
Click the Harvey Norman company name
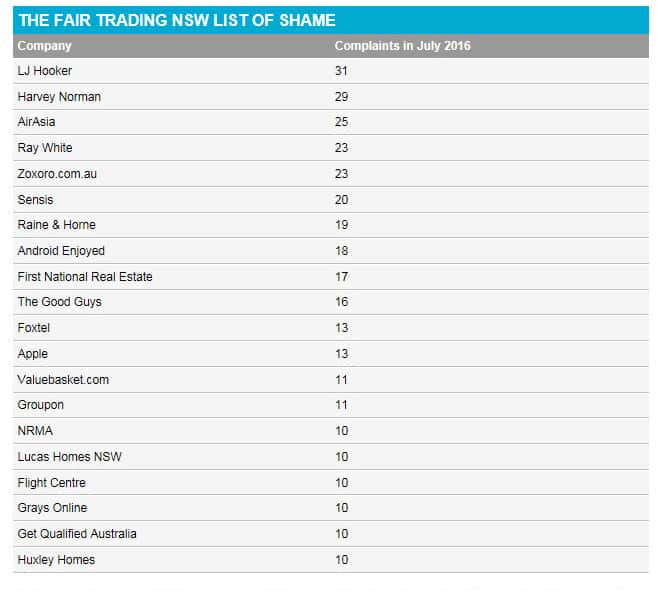pyautogui.click(x=59, y=97)
